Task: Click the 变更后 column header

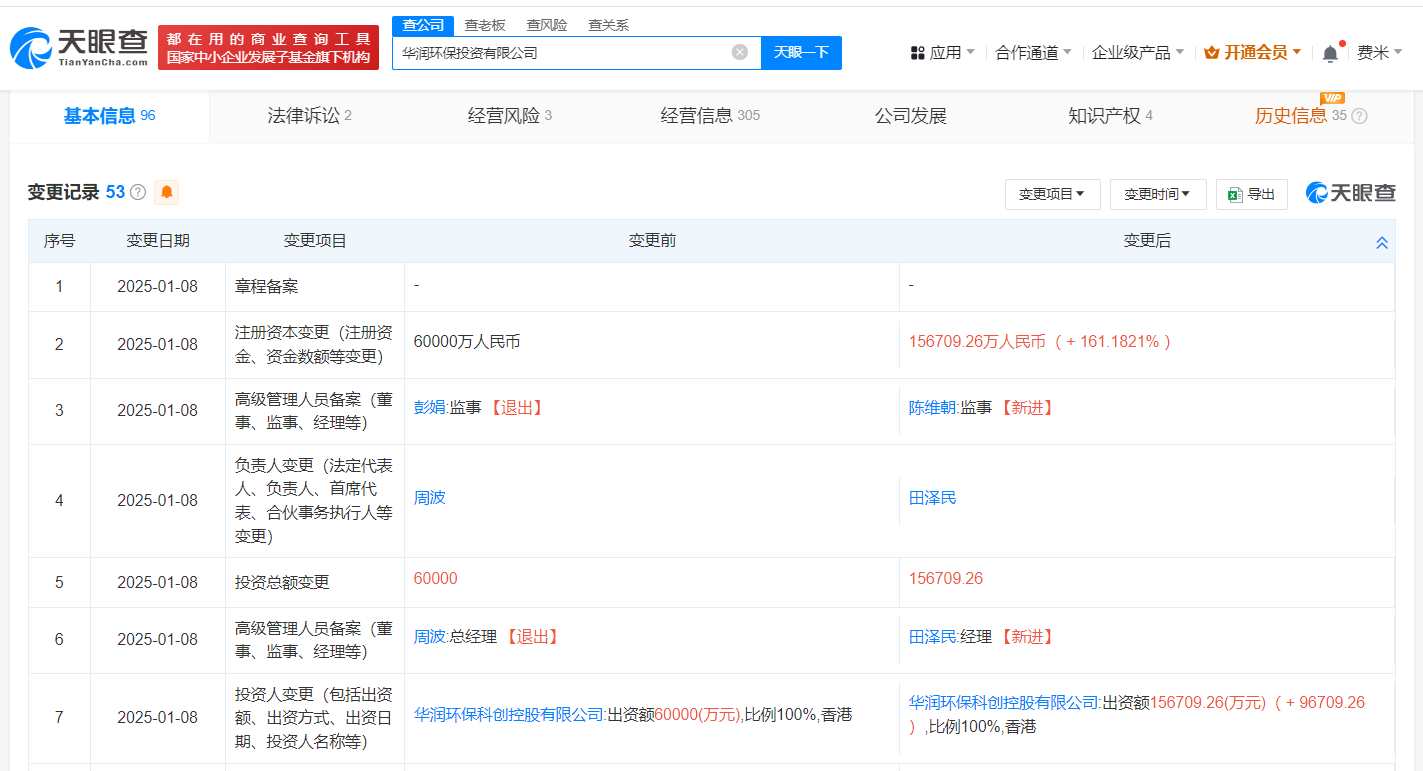Action: 1147,241
